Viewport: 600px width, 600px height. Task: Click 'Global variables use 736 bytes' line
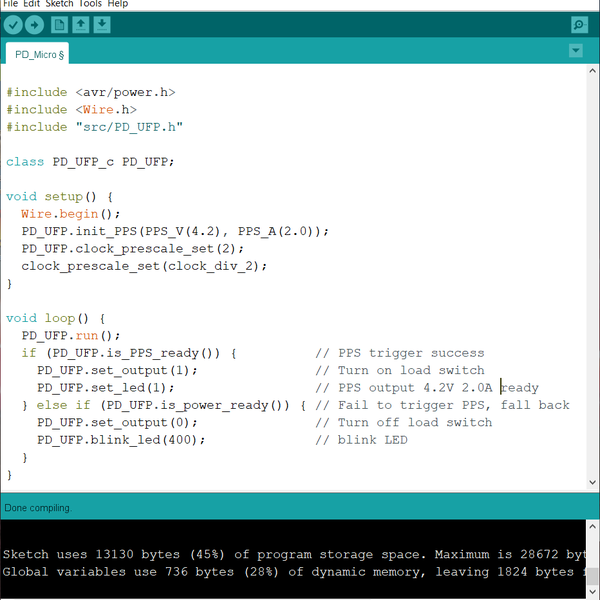(294, 572)
